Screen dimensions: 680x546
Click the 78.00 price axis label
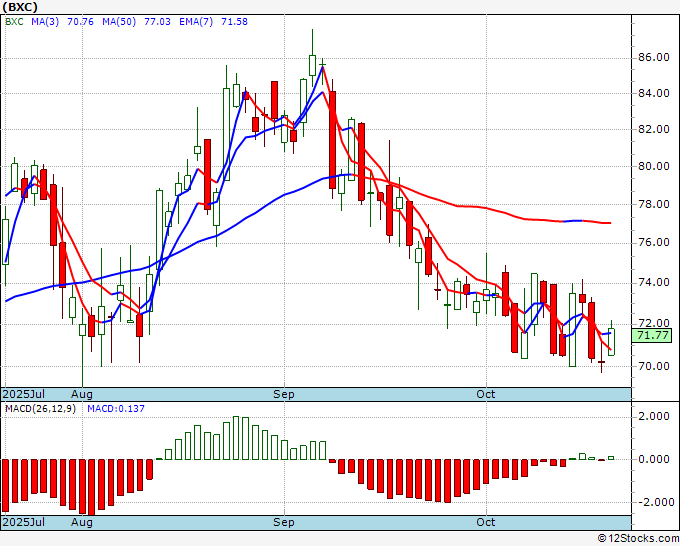653,204
